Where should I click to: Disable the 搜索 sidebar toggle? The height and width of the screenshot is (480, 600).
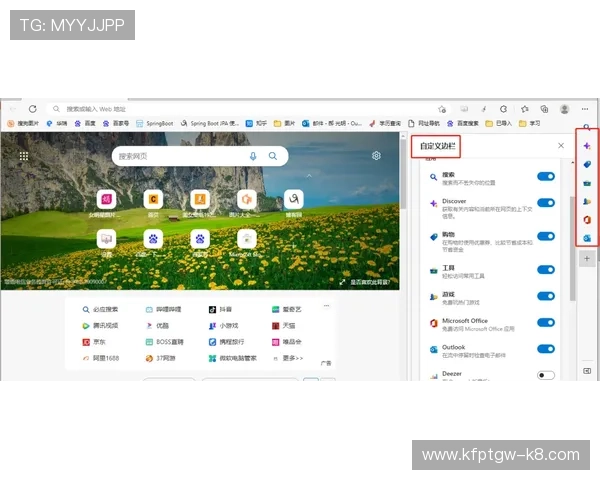(545, 177)
